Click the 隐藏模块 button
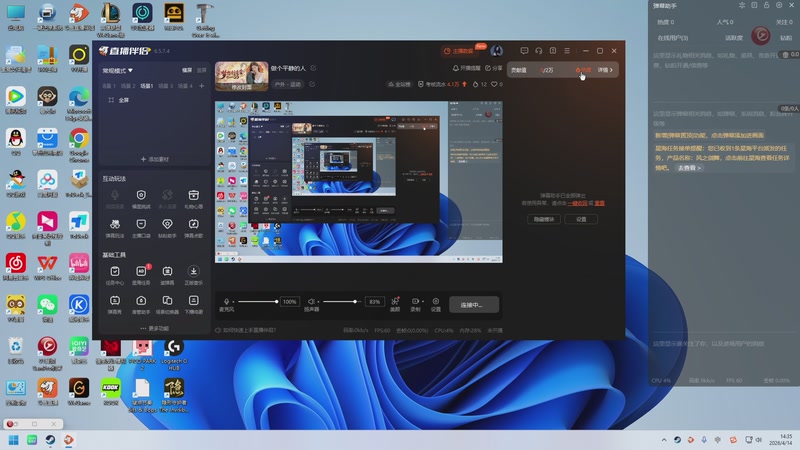800x450 pixels. [x=544, y=219]
